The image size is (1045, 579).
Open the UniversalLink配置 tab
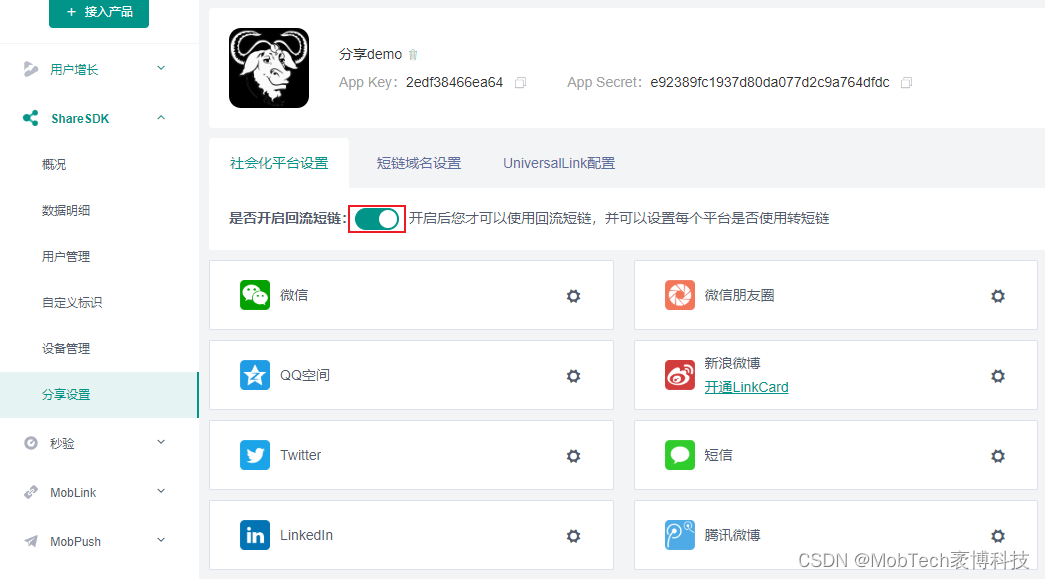click(x=559, y=161)
